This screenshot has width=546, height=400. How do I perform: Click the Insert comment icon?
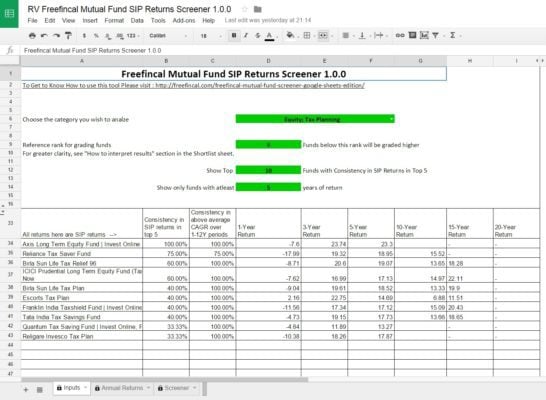click(x=412, y=35)
